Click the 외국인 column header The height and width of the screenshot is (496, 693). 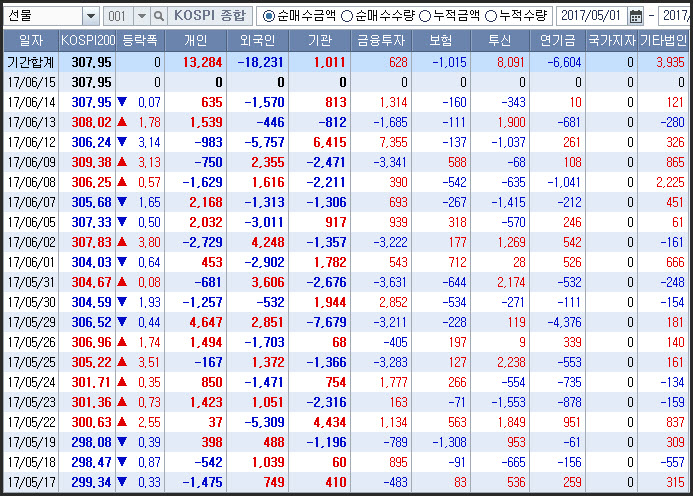pos(258,41)
